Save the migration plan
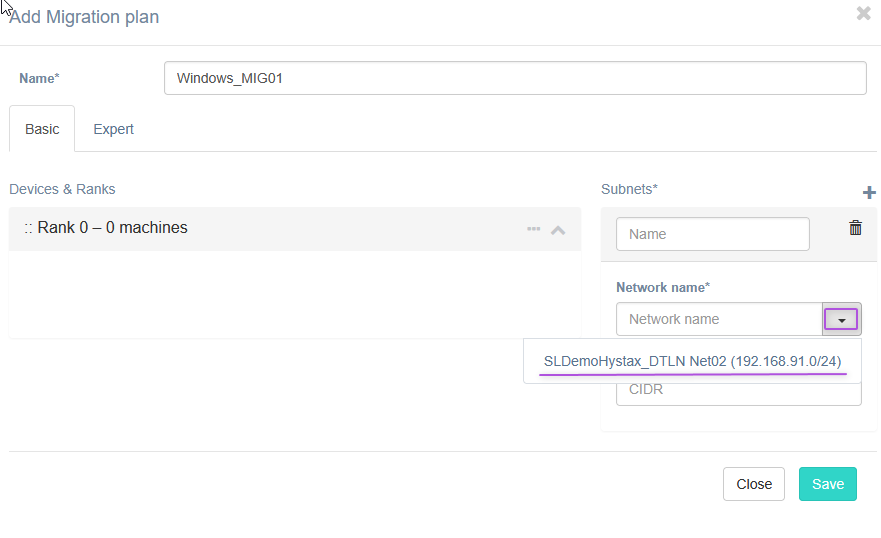Image resolution: width=881 pixels, height=538 pixels. pyautogui.click(x=827, y=484)
